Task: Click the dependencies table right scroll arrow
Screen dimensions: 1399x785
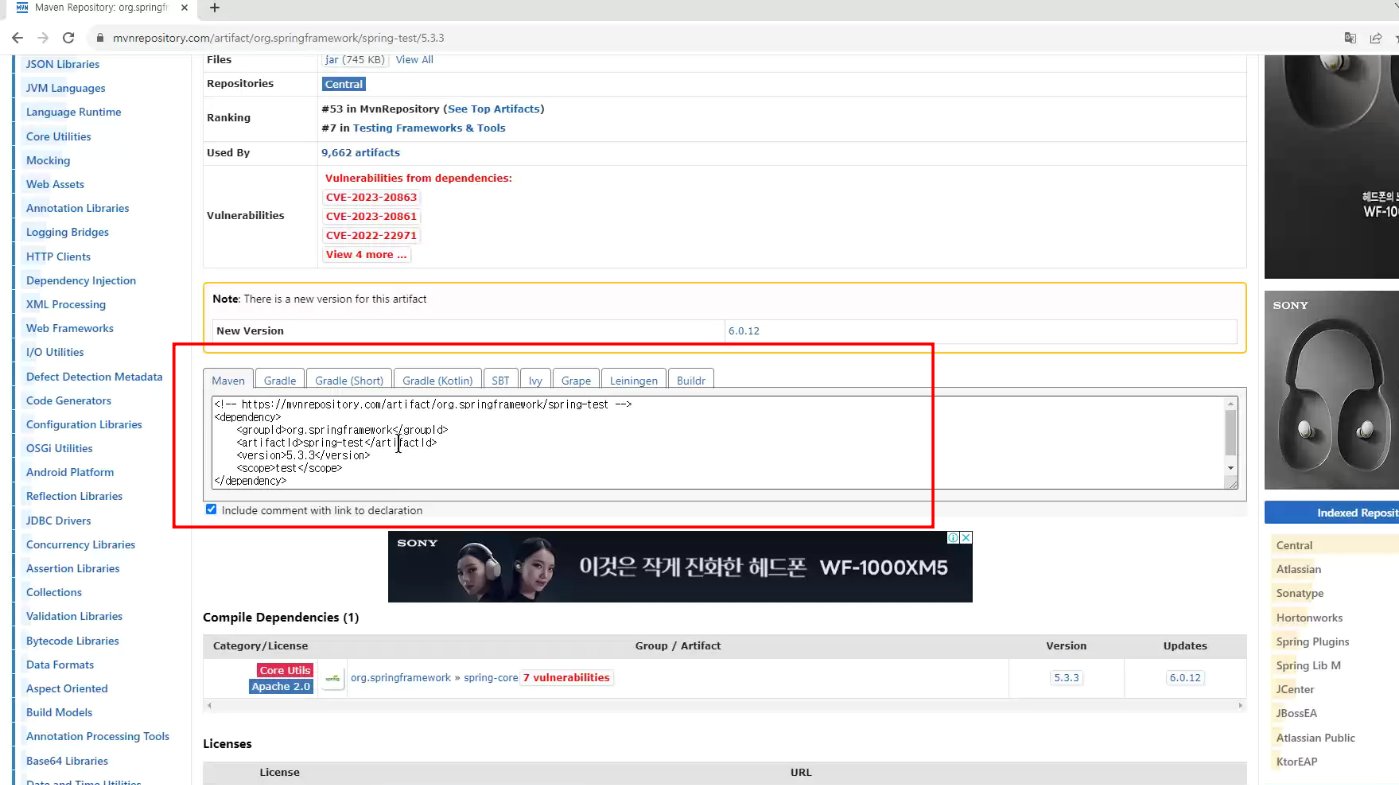Action: point(1242,705)
